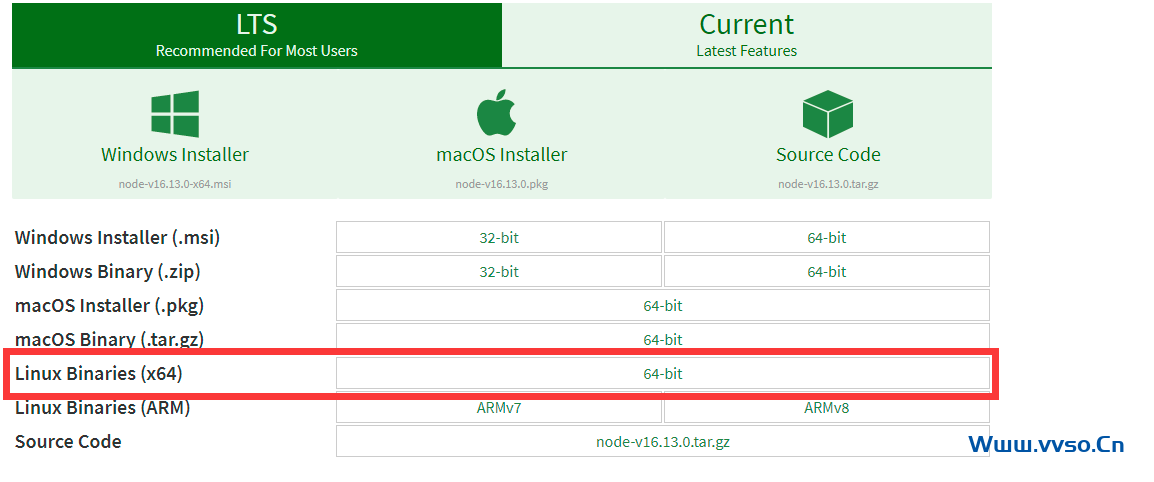Image resolution: width=1154 pixels, height=482 pixels.
Task: Download Linux ARMv8 binaries
Action: click(826, 408)
